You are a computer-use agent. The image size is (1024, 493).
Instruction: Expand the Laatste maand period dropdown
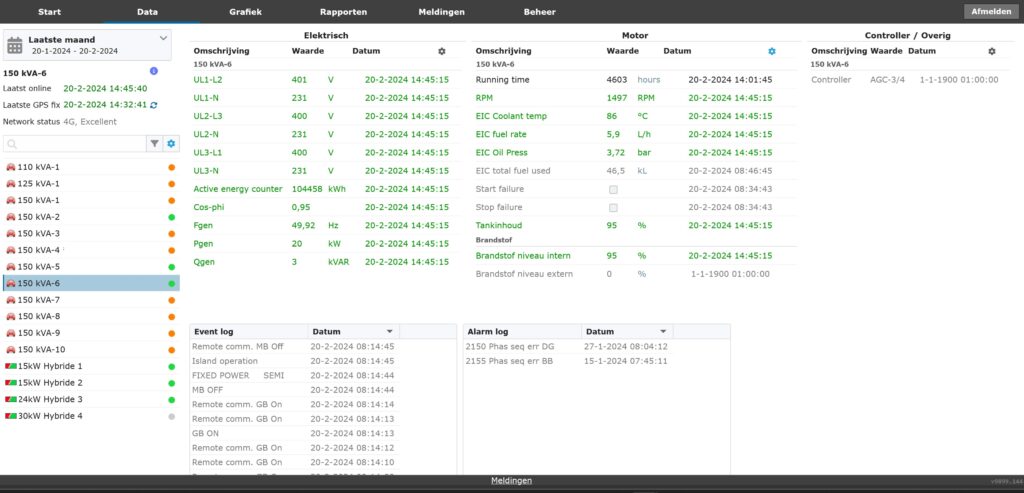point(164,38)
